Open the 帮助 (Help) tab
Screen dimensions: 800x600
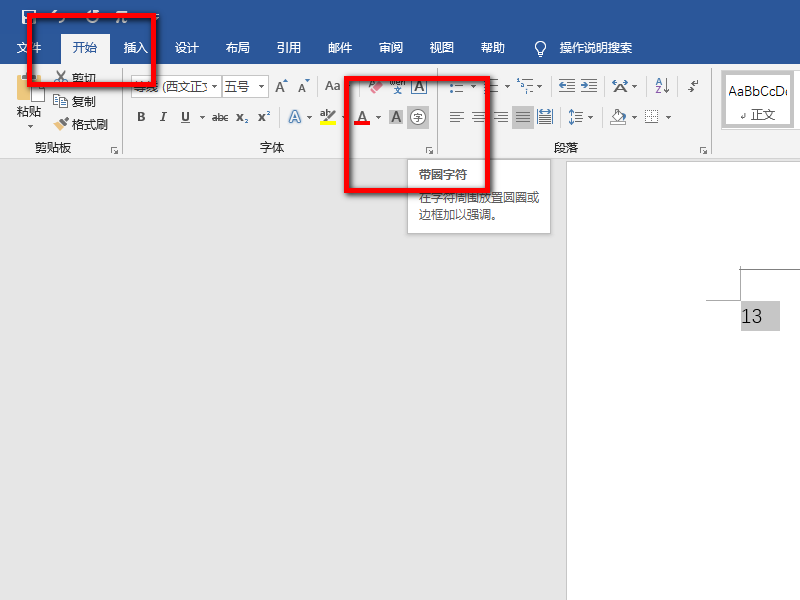(x=492, y=48)
